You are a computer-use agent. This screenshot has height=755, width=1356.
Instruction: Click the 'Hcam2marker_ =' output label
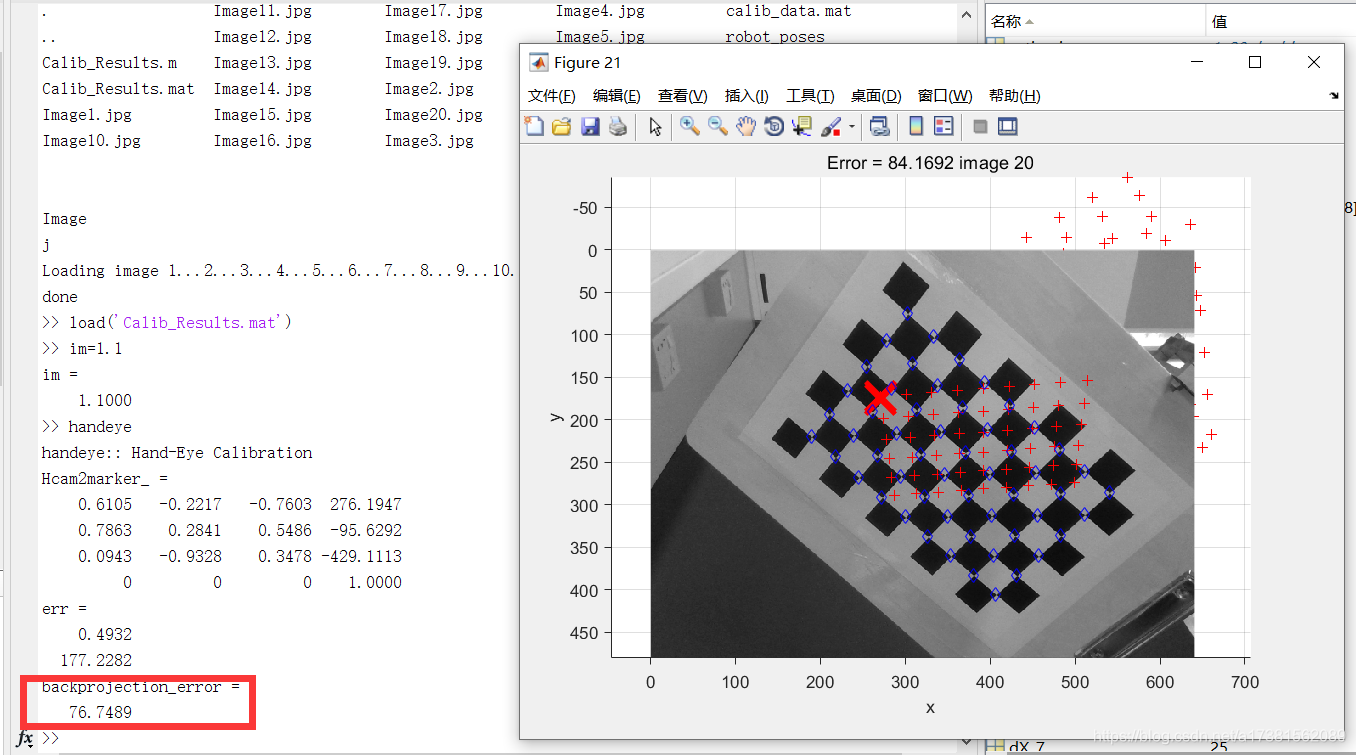coord(105,479)
